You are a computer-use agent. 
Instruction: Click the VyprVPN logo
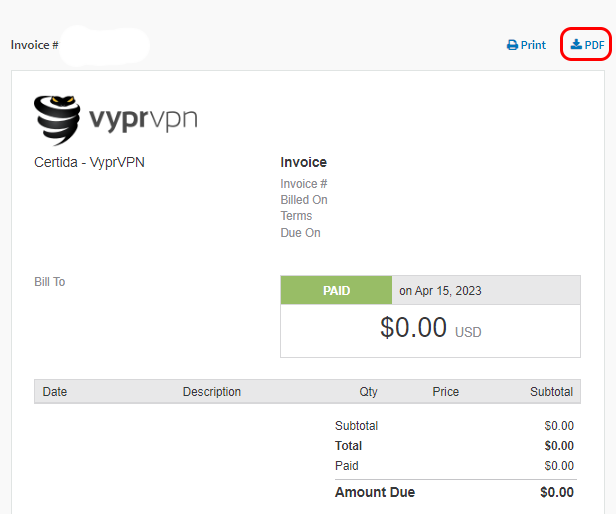(x=116, y=120)
